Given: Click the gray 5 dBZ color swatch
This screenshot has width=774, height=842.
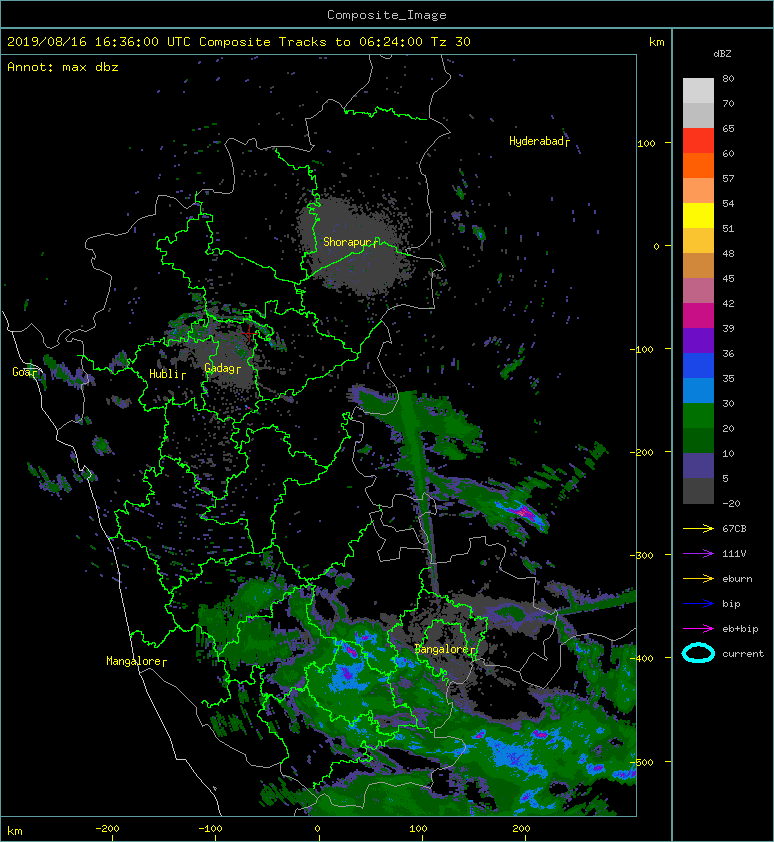Looking at the screenshot, I should [x=698, y=490].
